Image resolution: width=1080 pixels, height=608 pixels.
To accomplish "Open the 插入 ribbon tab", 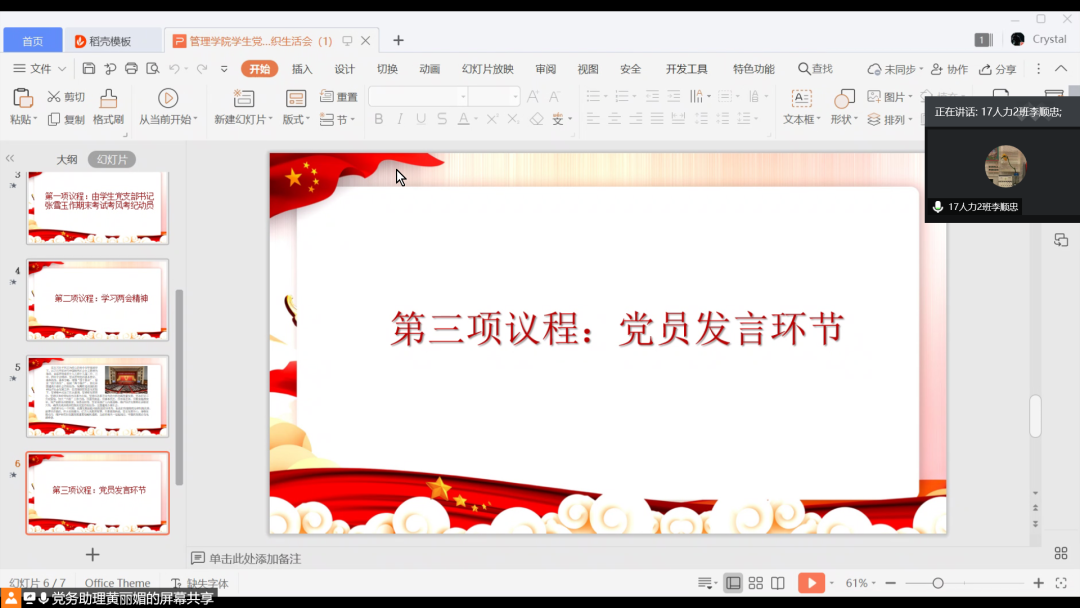I will pyautogui.click(x=302, y=69).
